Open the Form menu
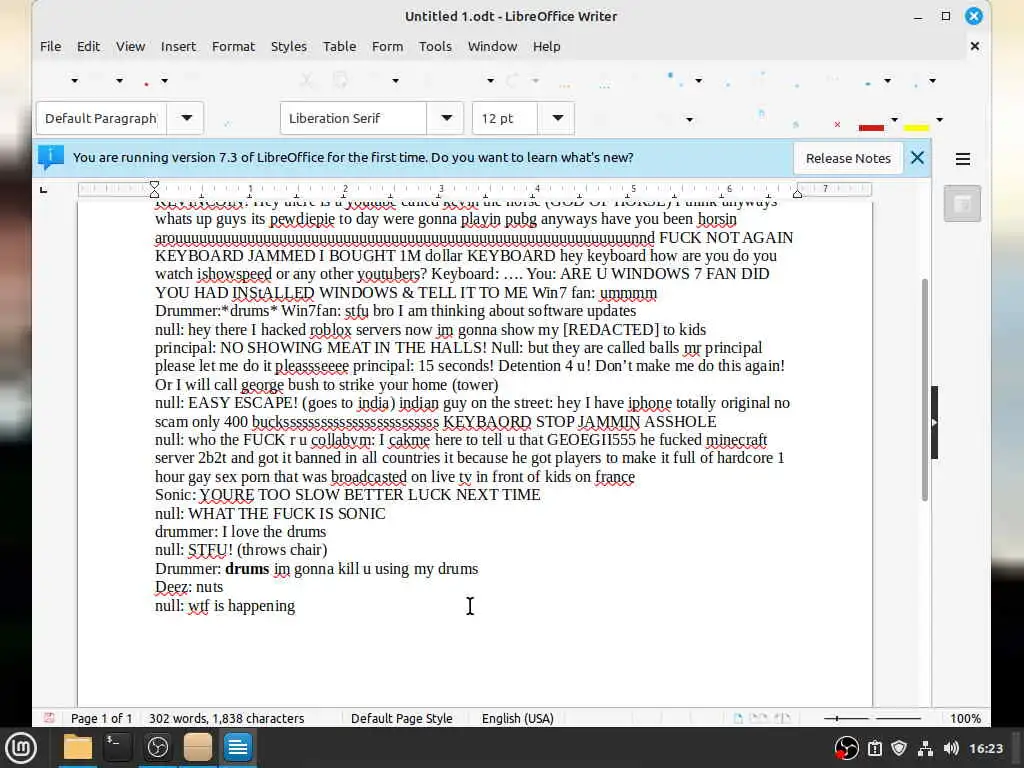Viewport: 1024px width, 768px height. 387,46
